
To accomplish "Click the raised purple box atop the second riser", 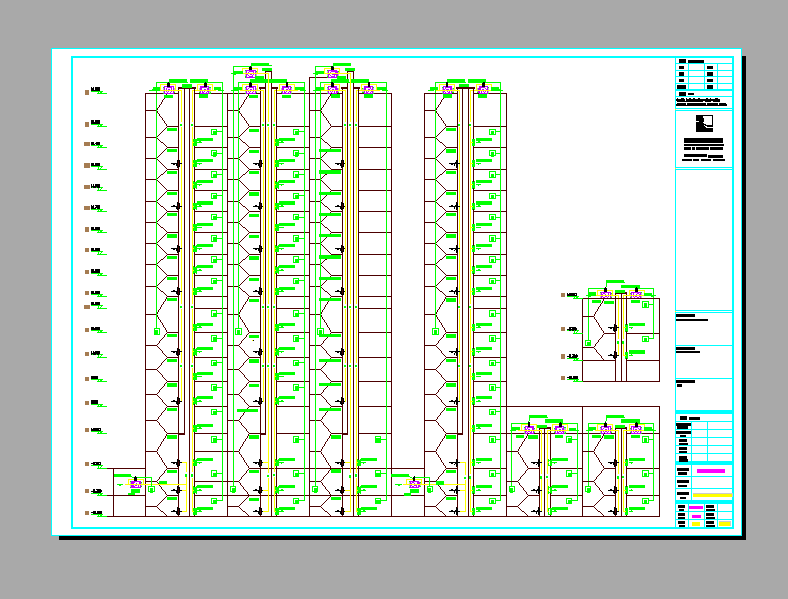I will [251, 74].
